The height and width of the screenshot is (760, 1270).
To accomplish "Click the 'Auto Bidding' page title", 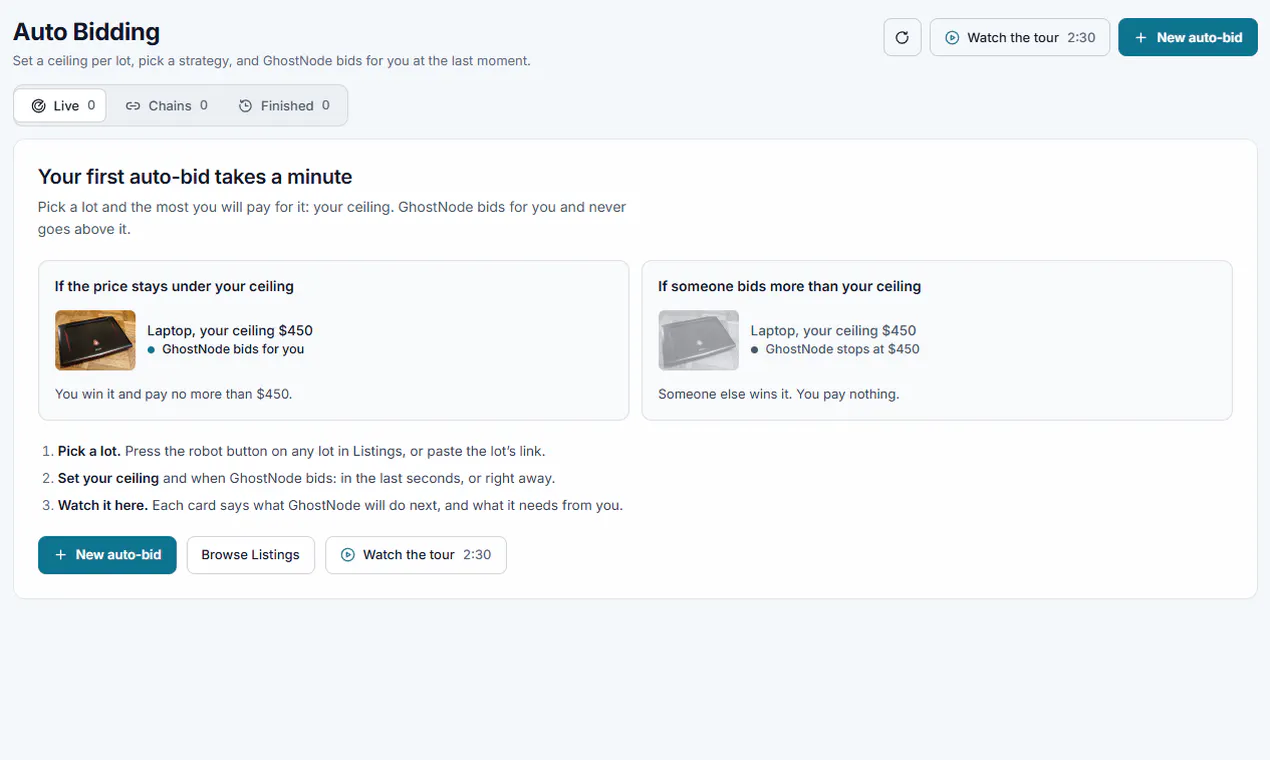I will pos(86,32).
